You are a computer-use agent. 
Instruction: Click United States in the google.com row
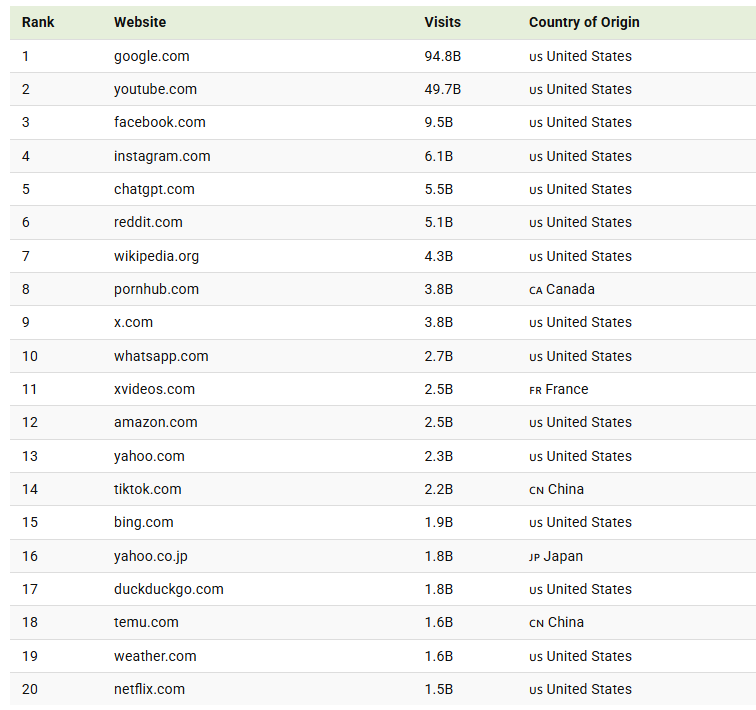pyautogui.click(x=580, y=56)
